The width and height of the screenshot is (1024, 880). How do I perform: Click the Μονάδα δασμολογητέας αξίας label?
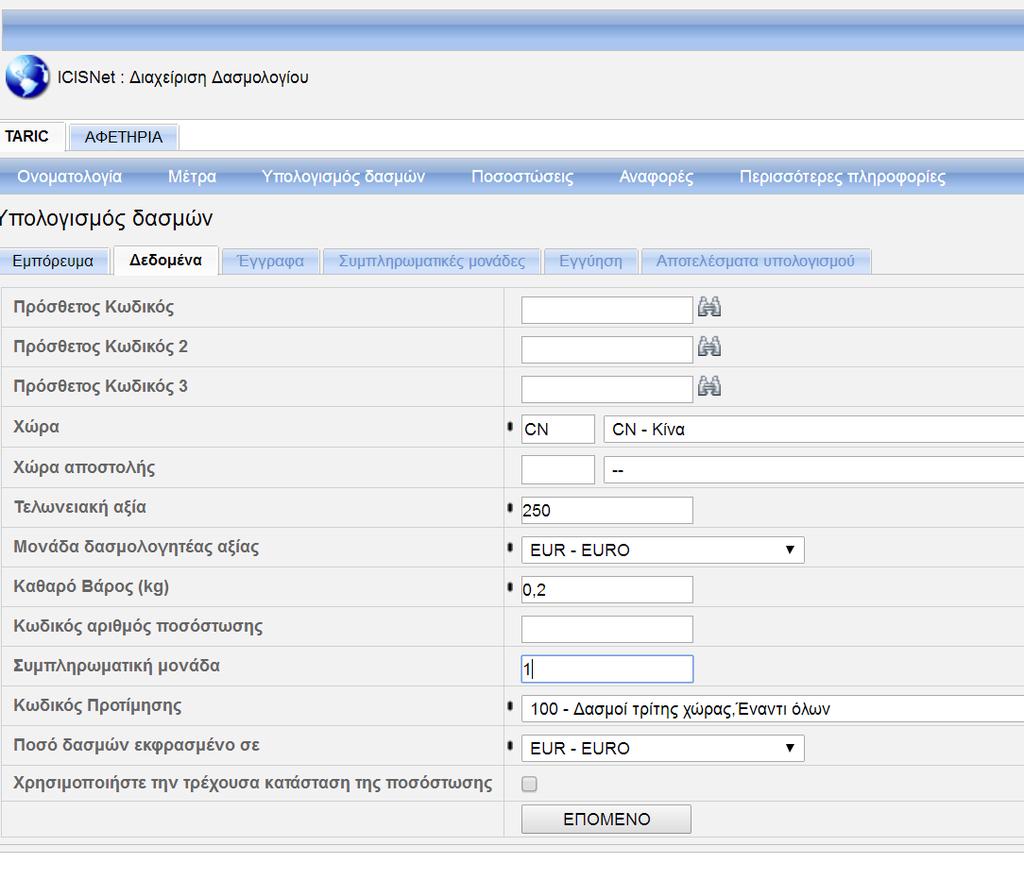click(x=136, y=547)
